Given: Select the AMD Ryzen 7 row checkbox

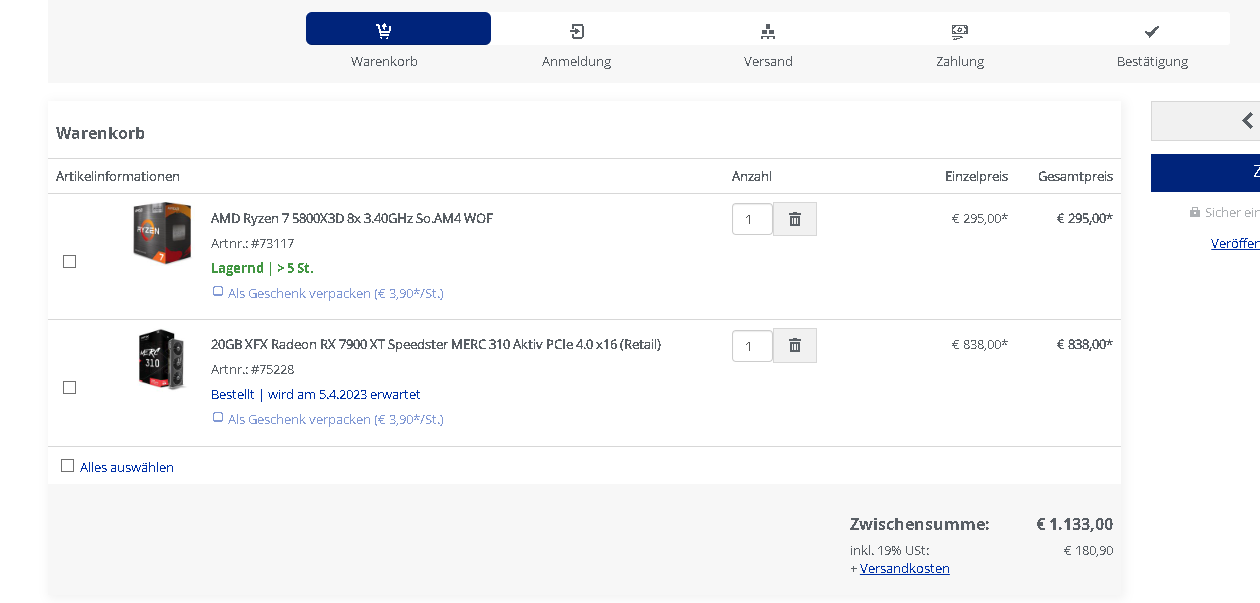Looking at the screenshot, I should pos(69,261).
